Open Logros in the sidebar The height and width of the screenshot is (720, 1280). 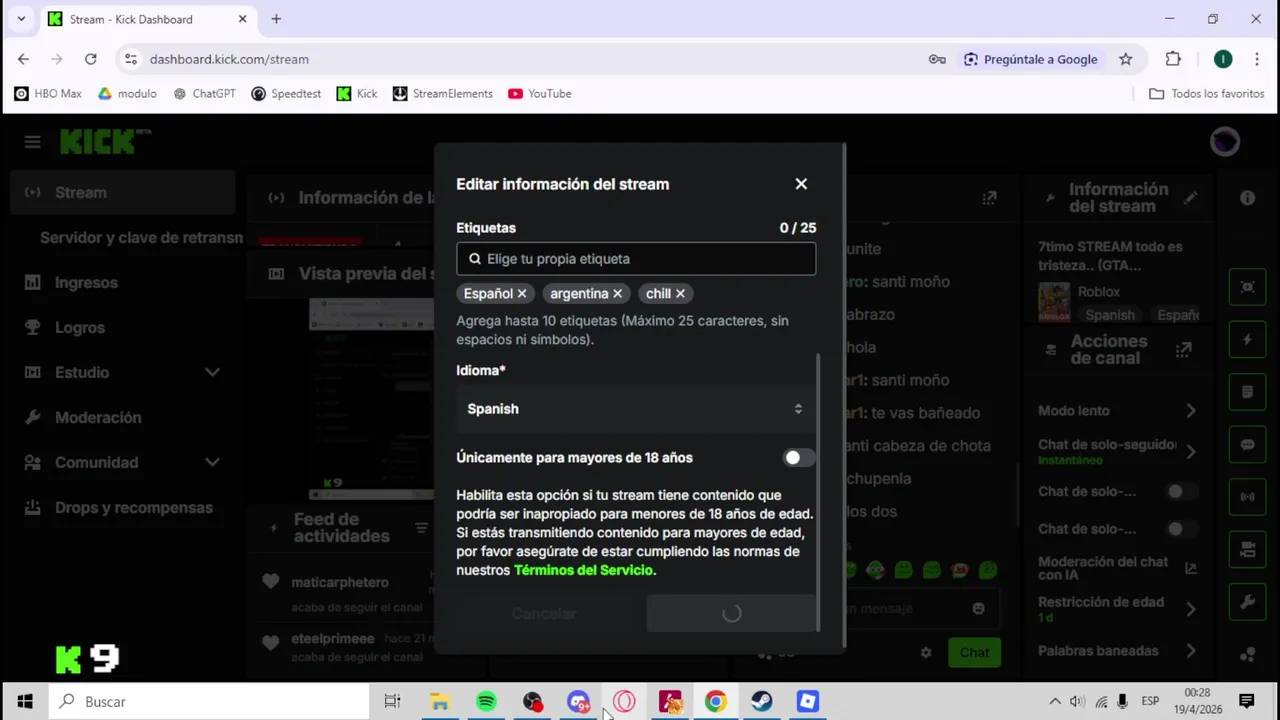pyautogui.click(x=79, y=328)
